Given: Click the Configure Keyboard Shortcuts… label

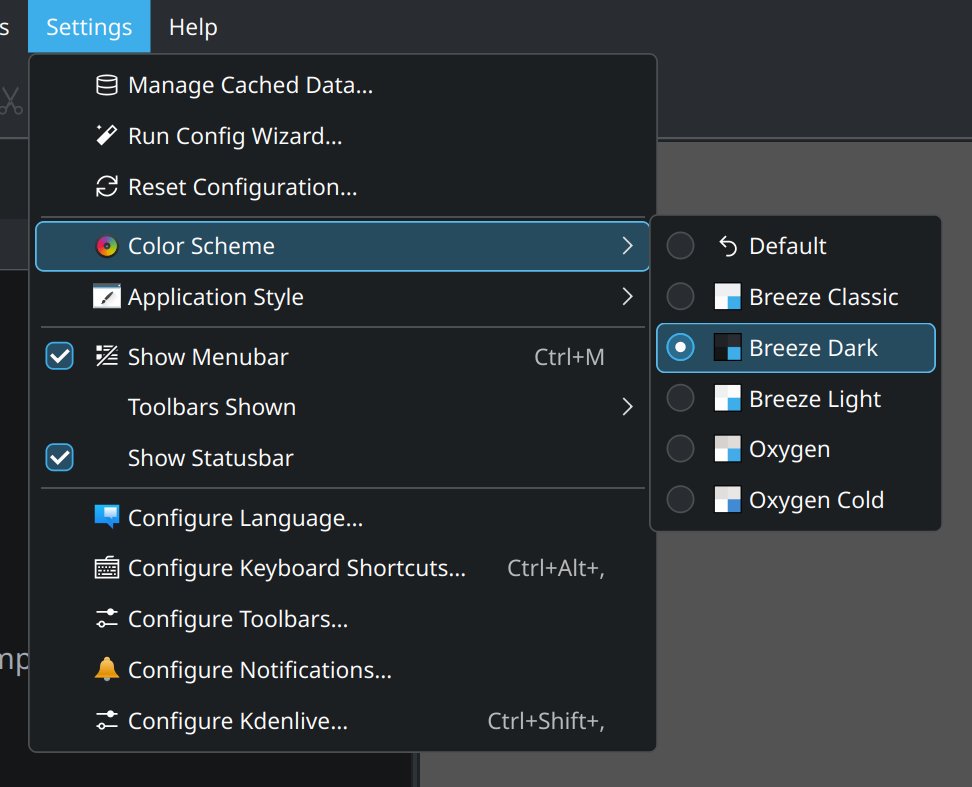Looking at the screenshot, I should coord(297,568).
